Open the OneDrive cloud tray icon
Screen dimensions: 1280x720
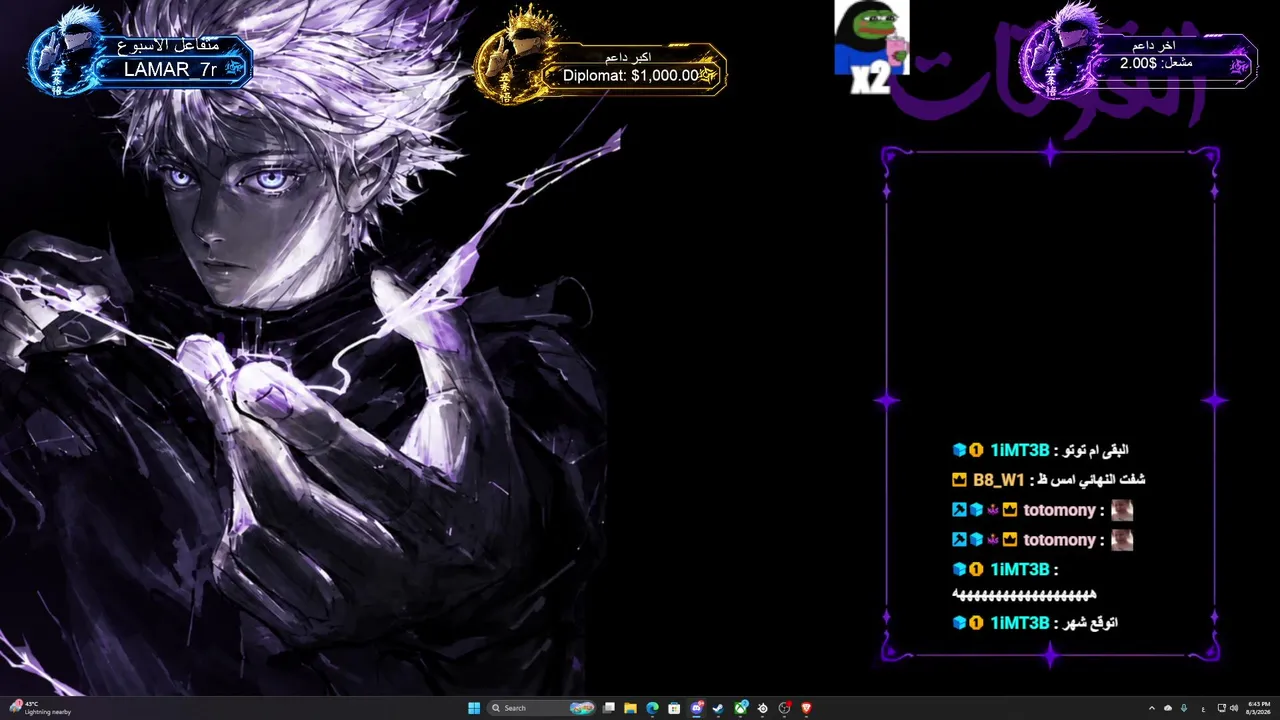[x=1167, y=708]
